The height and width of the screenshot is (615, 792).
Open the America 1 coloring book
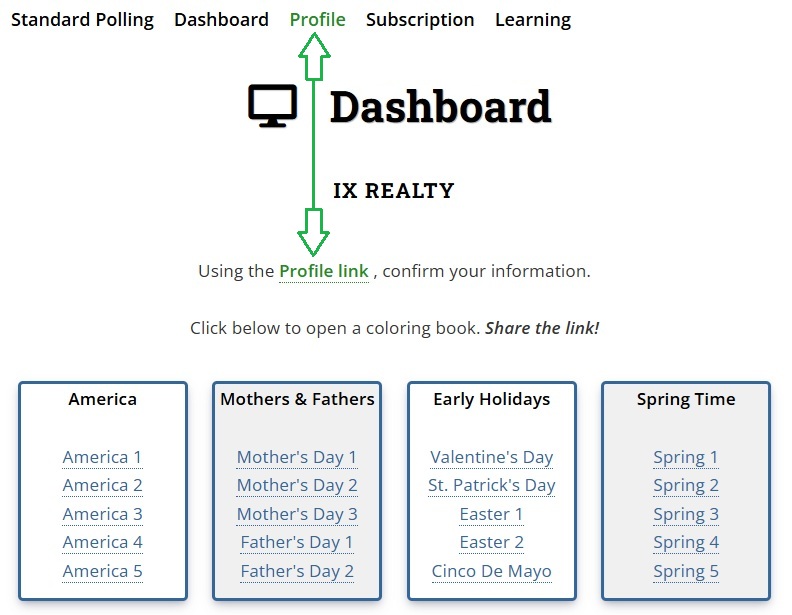(x=102, y=457)
